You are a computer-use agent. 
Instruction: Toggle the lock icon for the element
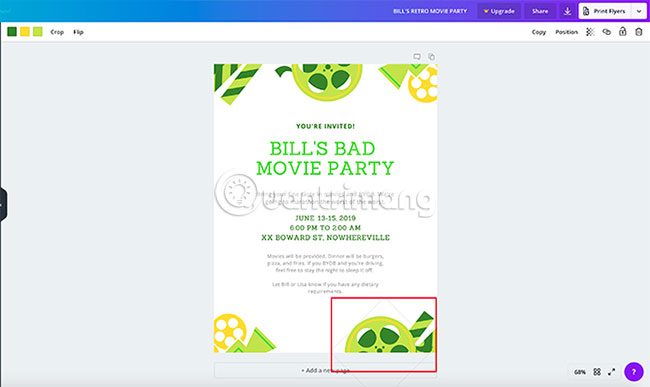coord(623,31)
